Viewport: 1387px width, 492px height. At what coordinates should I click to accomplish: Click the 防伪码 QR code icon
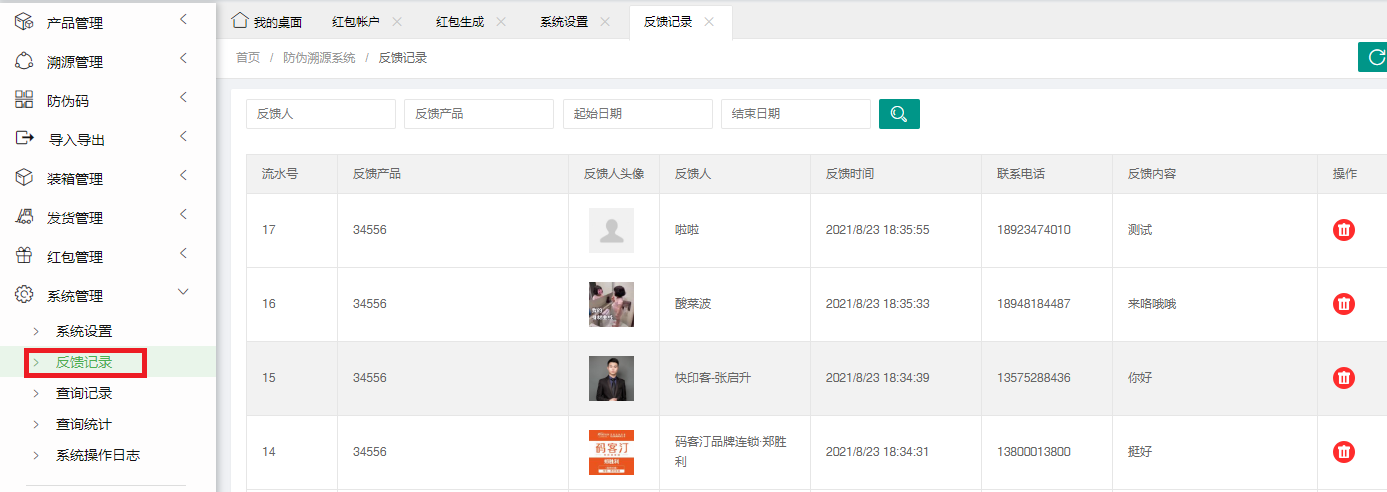(24, 100)
